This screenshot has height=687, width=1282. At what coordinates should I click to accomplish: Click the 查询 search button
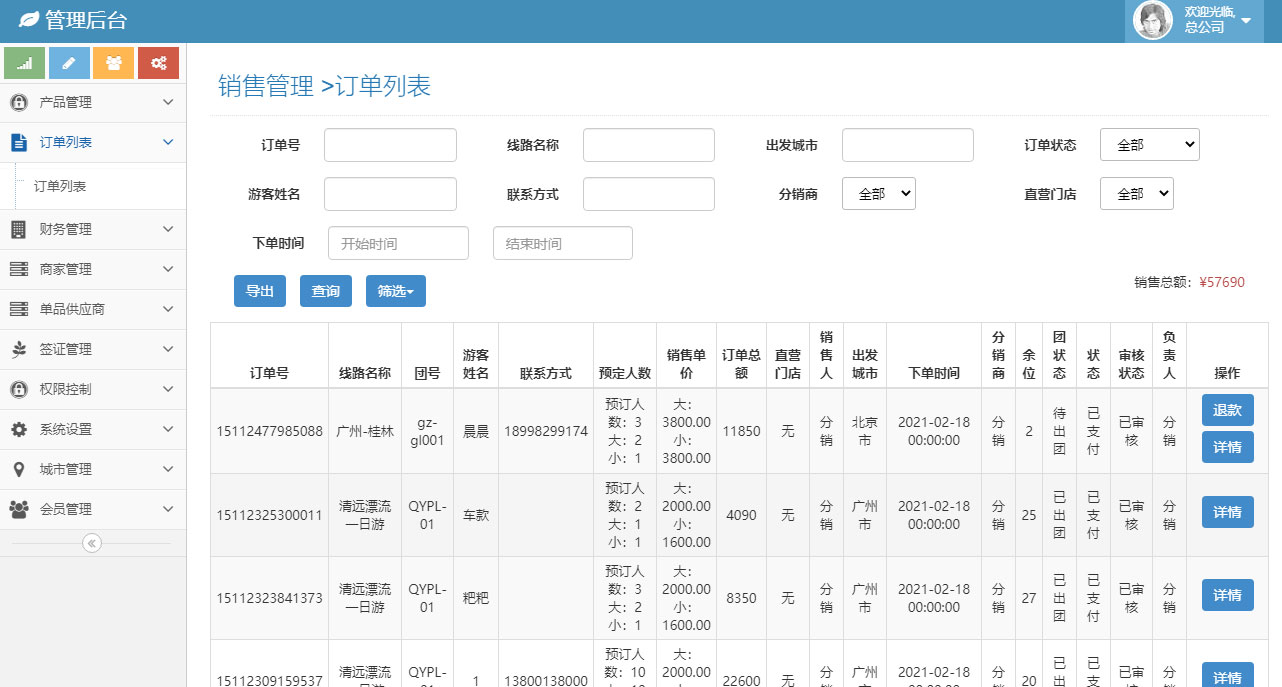[325, 291]
